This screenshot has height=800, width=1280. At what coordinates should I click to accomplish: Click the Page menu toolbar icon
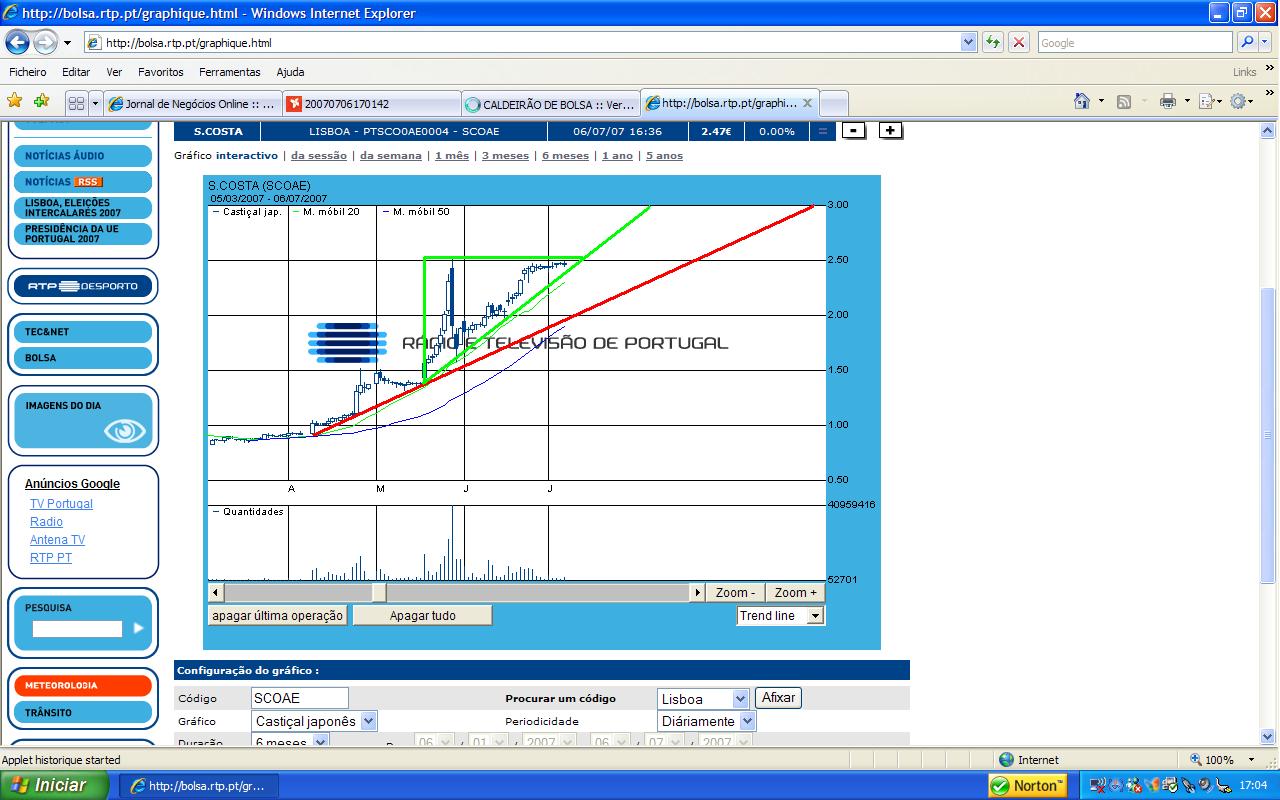(1206, 101)
